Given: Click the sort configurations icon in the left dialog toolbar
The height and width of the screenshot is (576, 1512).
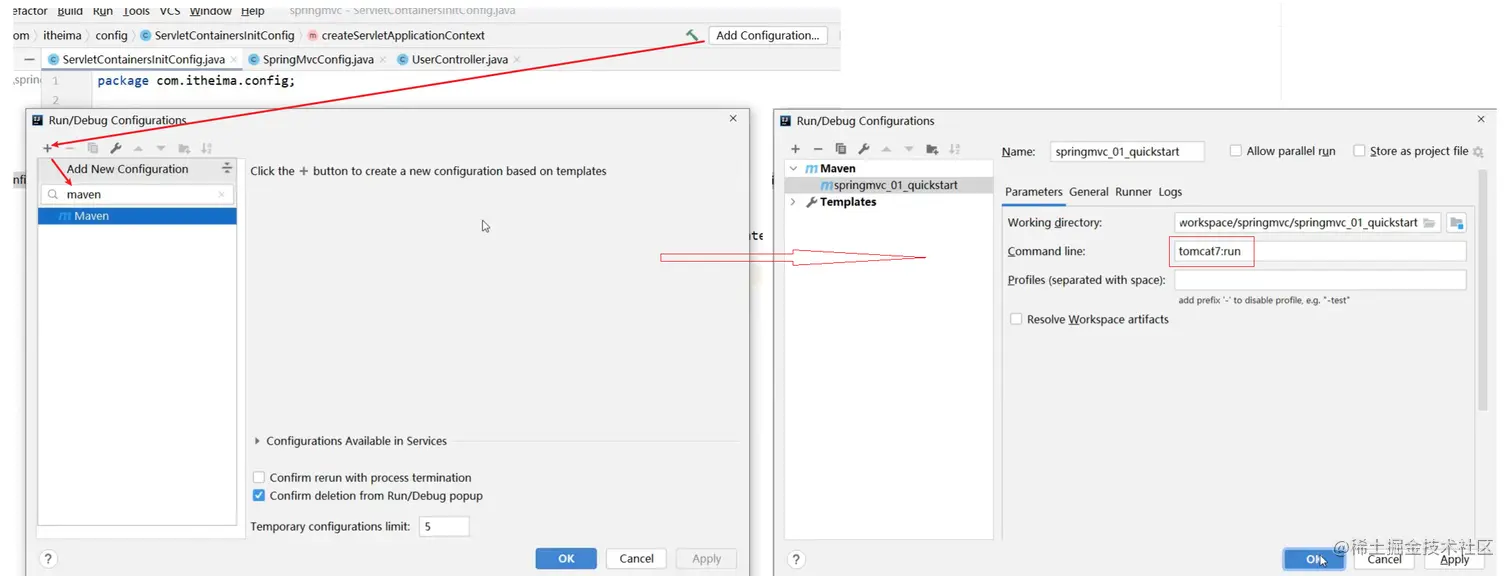Looking at the screenshot, I should coord(207,148).
